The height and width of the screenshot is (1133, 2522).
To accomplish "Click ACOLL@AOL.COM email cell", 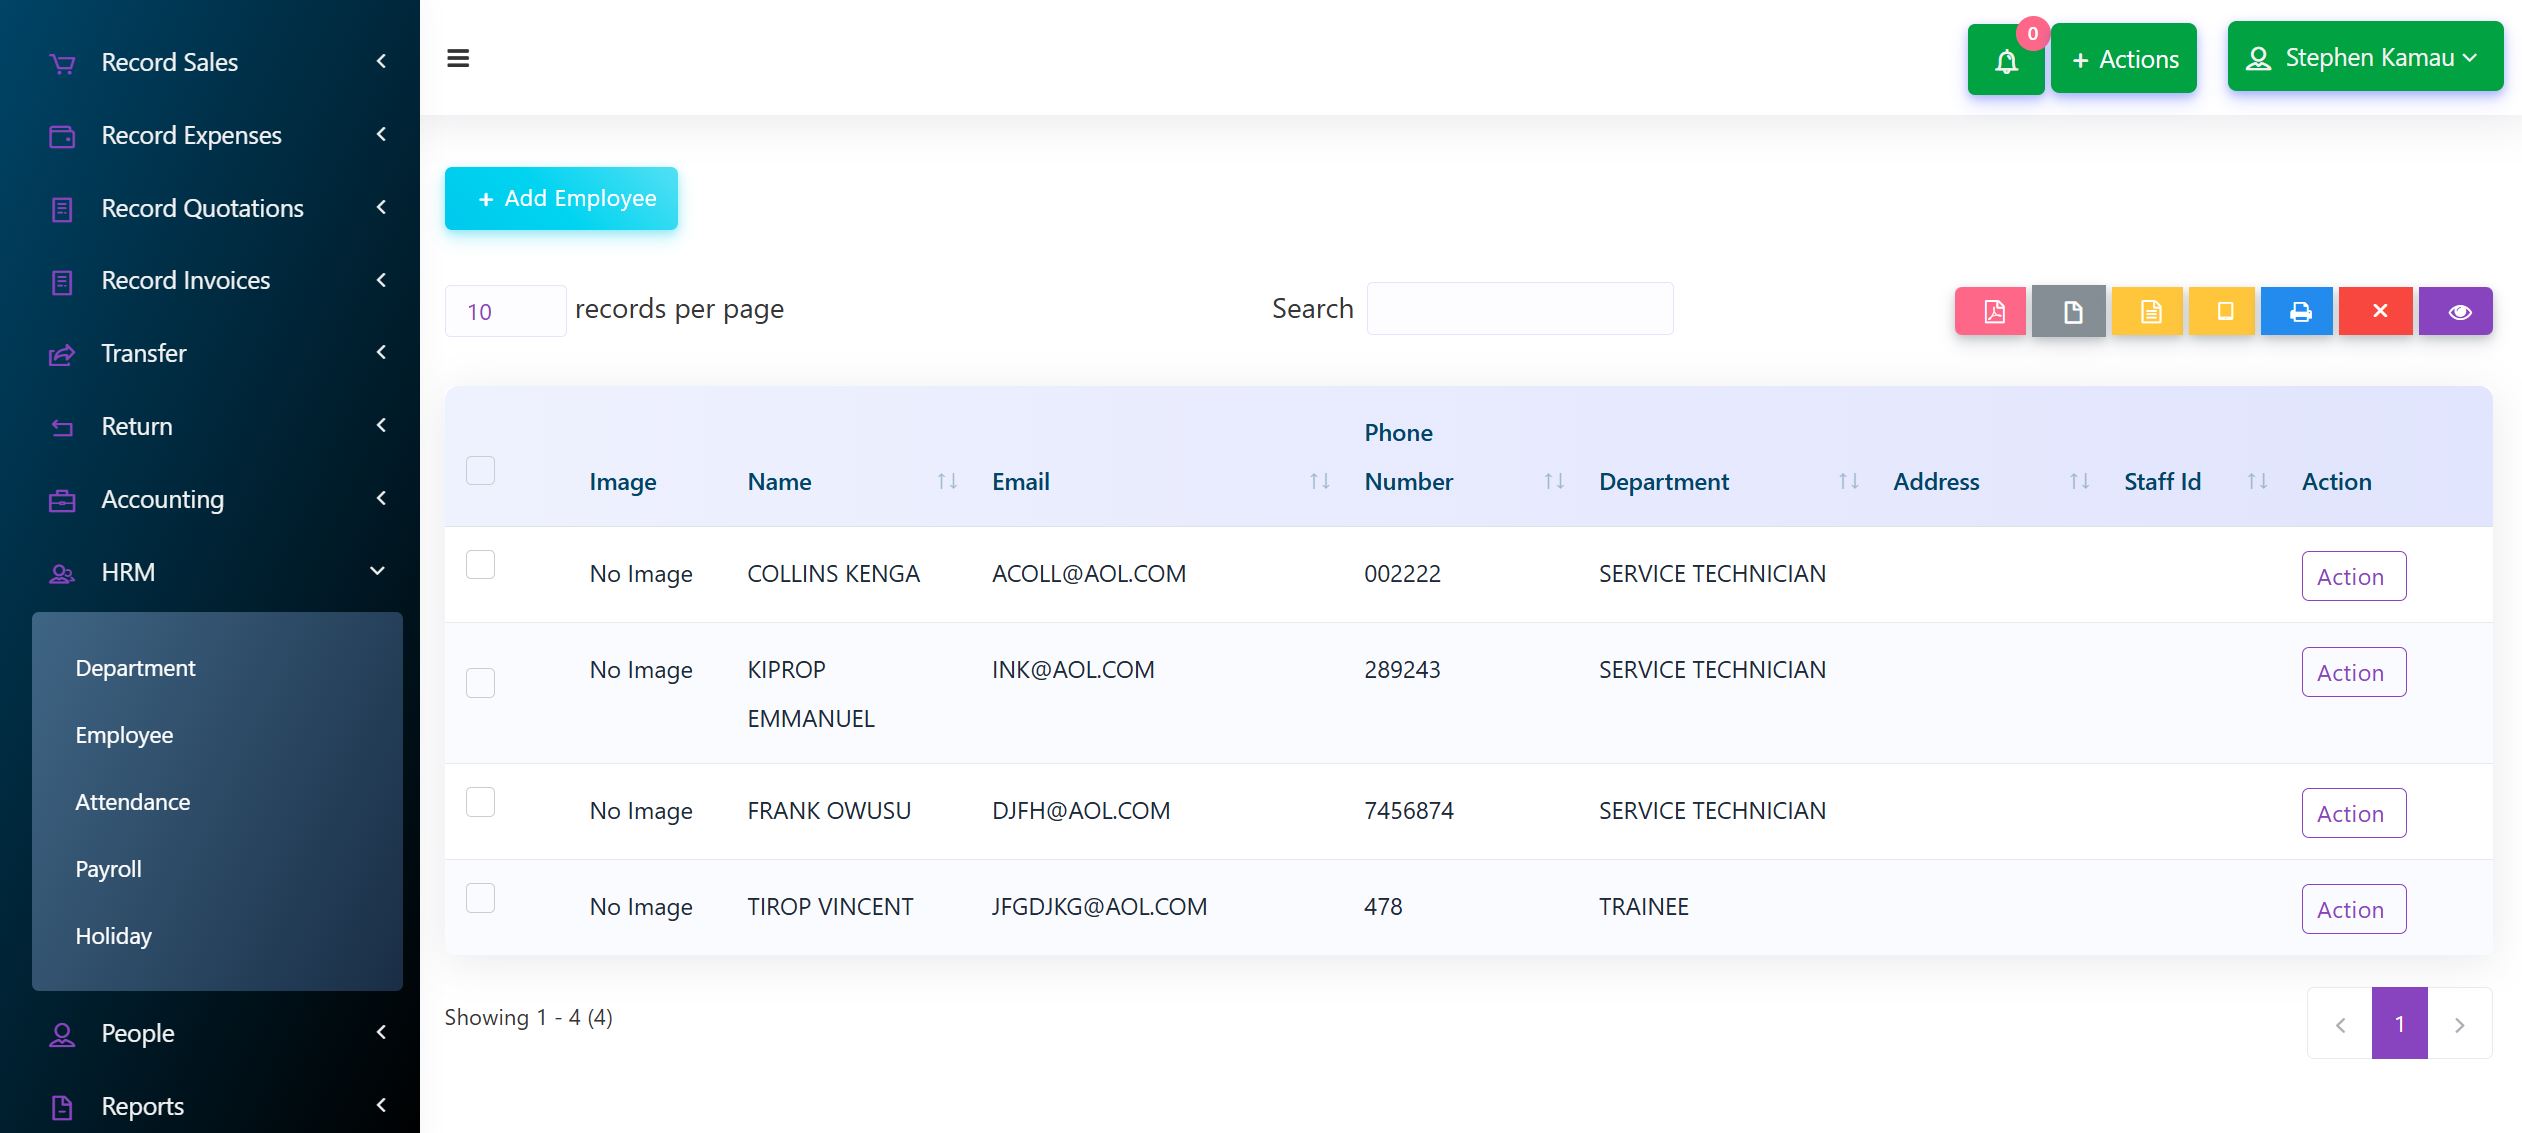I will pos(1088,574).
